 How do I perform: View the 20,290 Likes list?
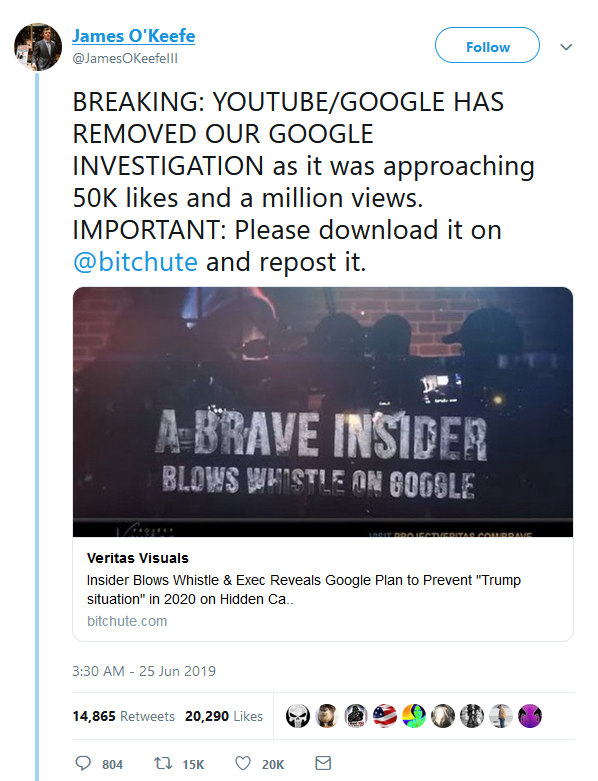224,716
